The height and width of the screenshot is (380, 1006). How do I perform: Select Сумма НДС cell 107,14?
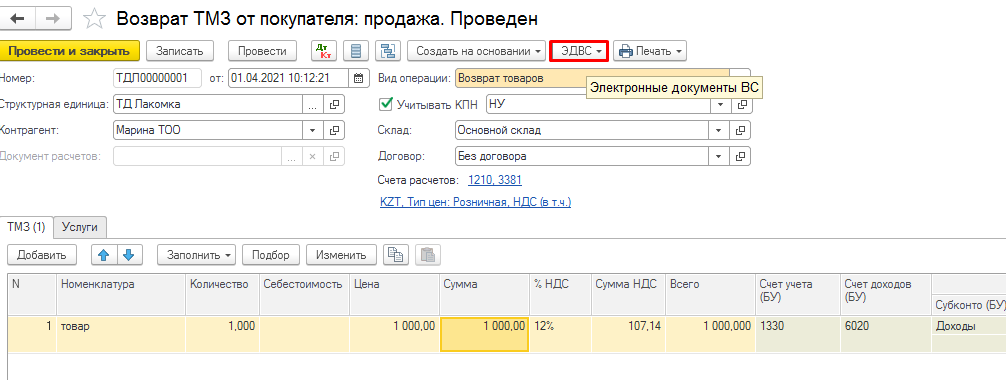pos(627,334)
